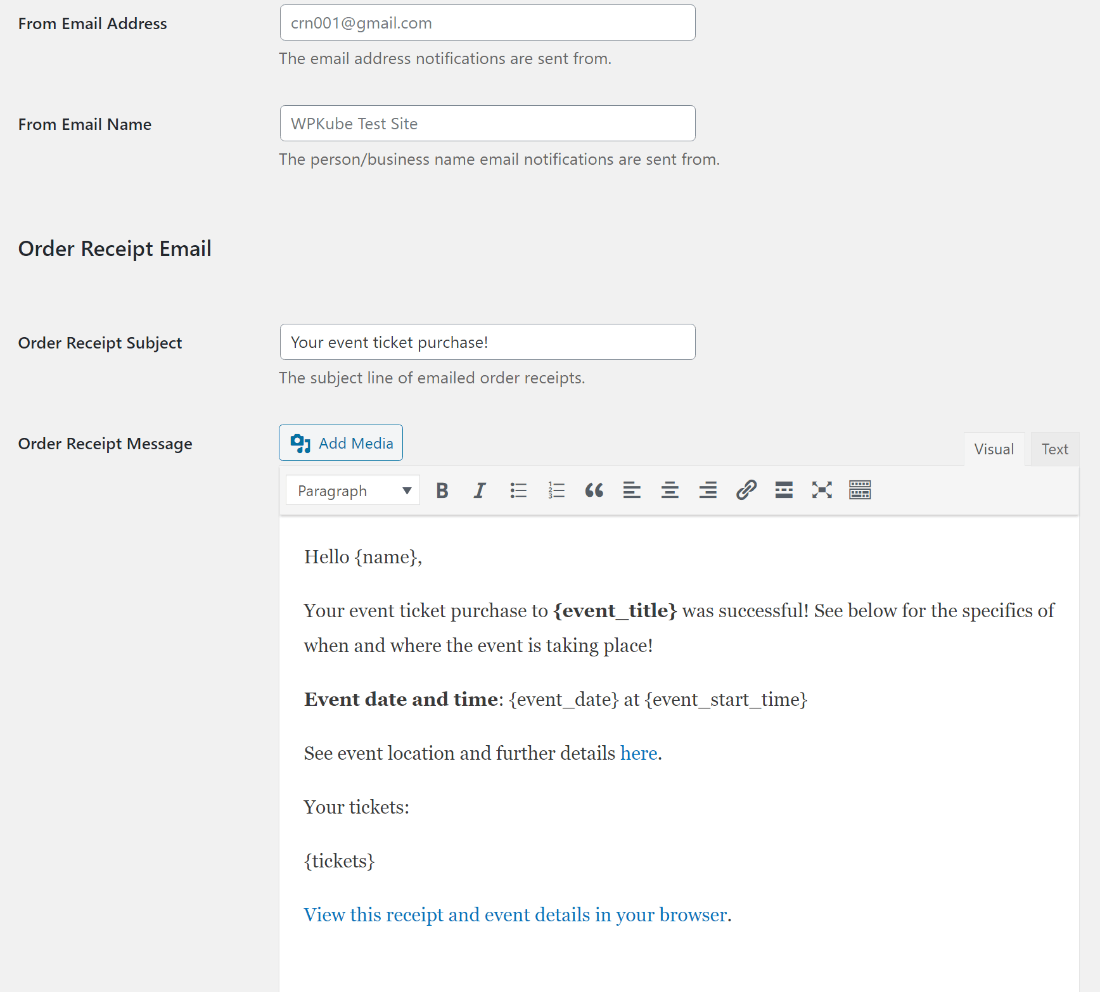The image size is (1100, 992).
Task: Click the 'Order Receipt Email' heading
Action: [115, 249]
